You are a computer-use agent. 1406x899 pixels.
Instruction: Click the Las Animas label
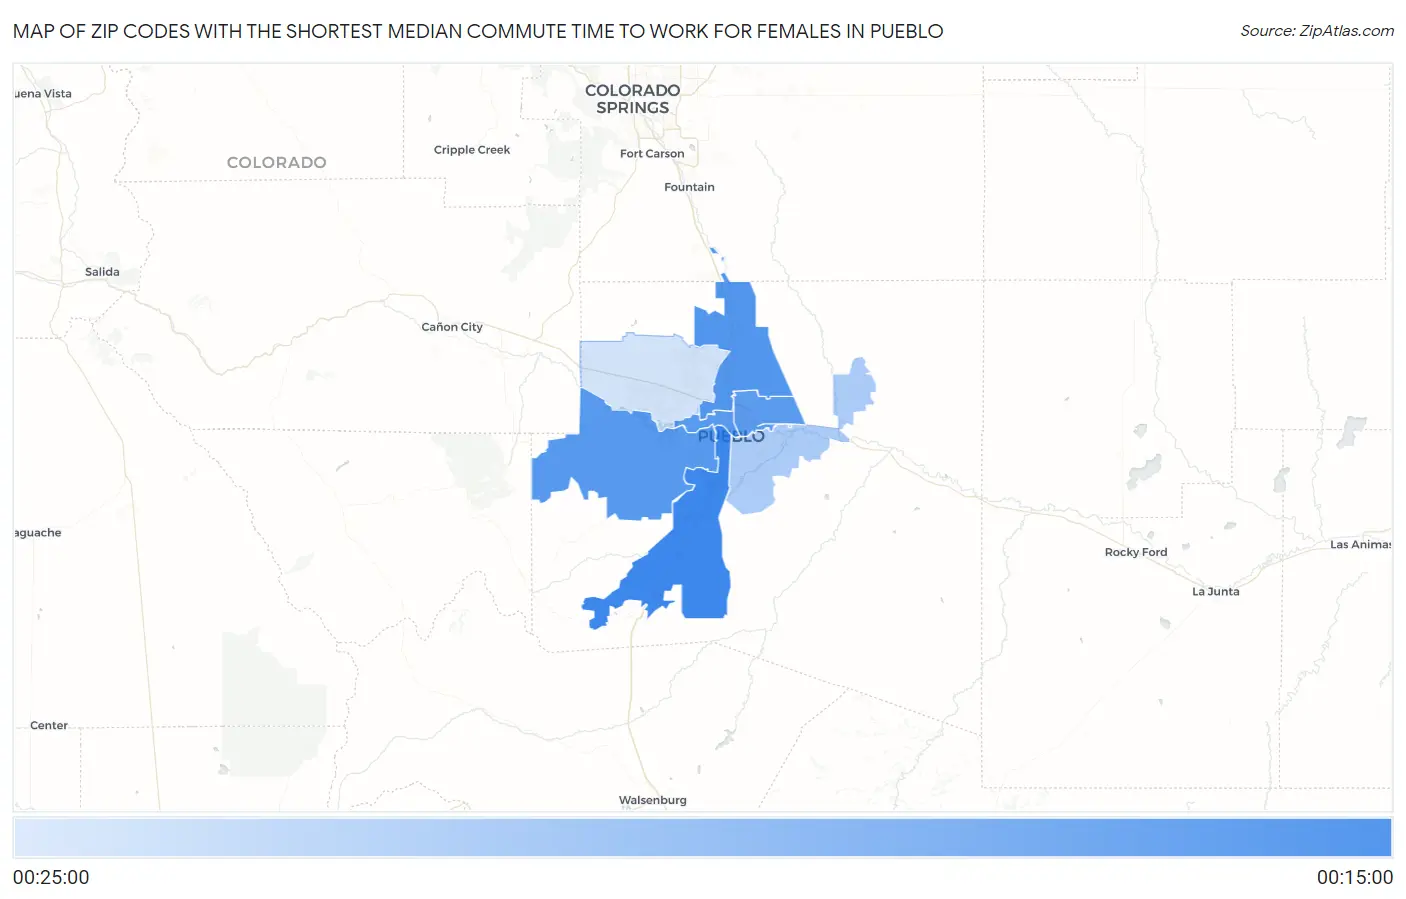tap(1360, 545)
